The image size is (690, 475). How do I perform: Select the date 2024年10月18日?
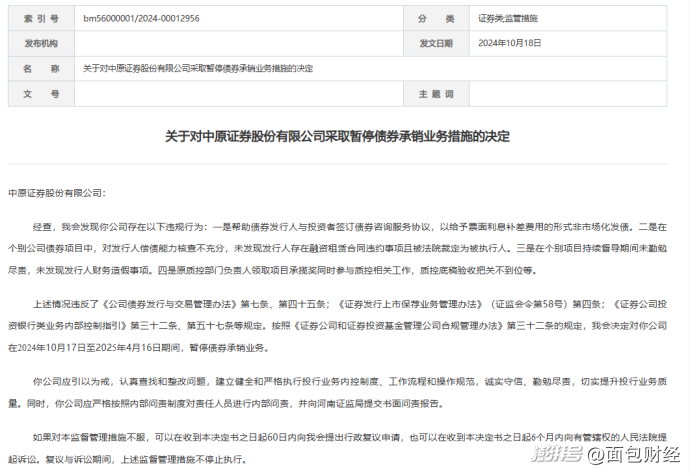pyautogui.click(x=510, y=43)
